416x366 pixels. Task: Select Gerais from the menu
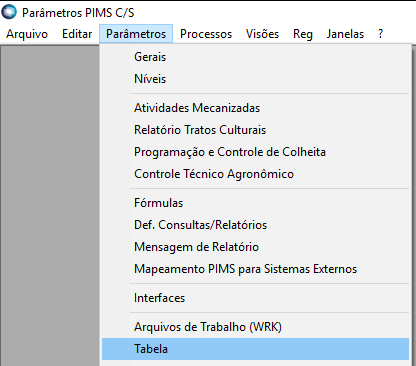255,57
